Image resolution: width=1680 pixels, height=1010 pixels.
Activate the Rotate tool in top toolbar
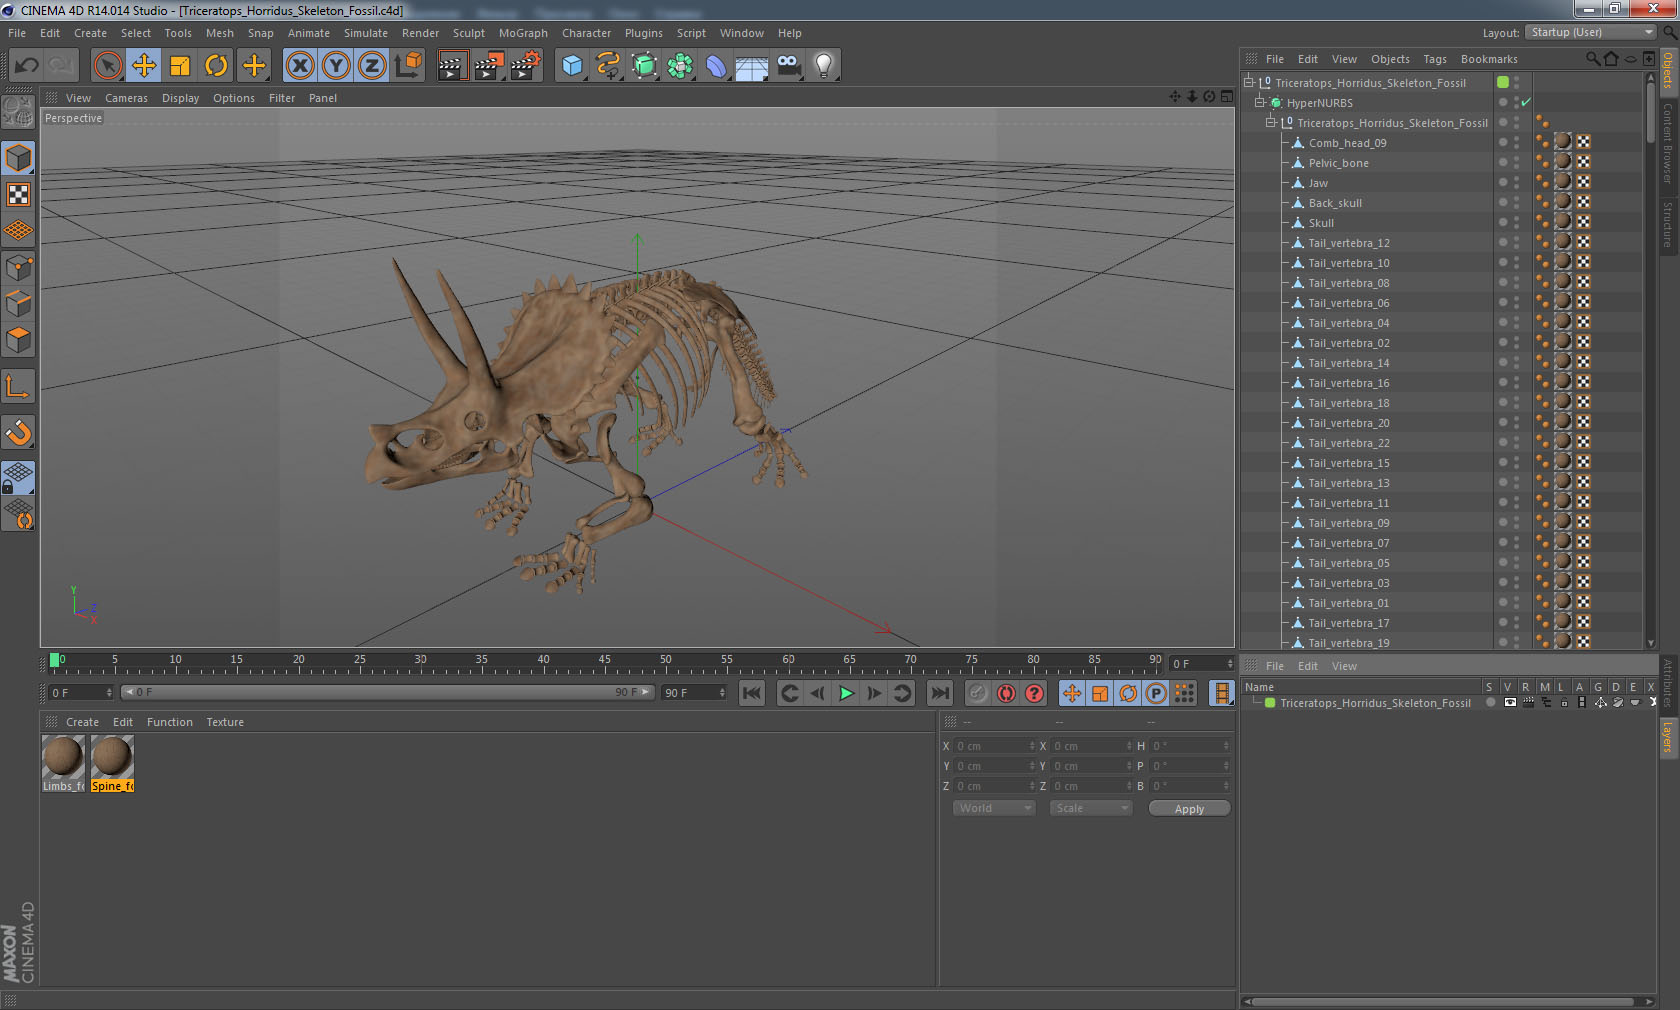tap(216, 66)
